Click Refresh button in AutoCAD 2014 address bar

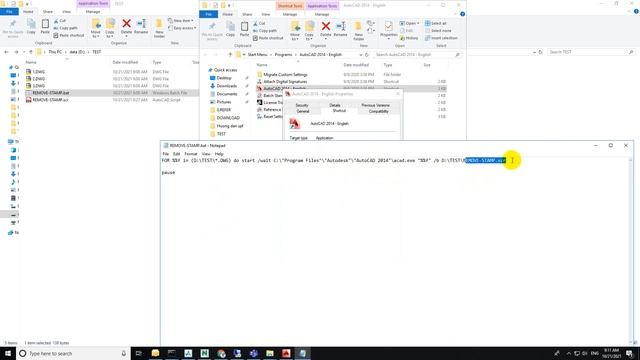[x=367, y=55]
